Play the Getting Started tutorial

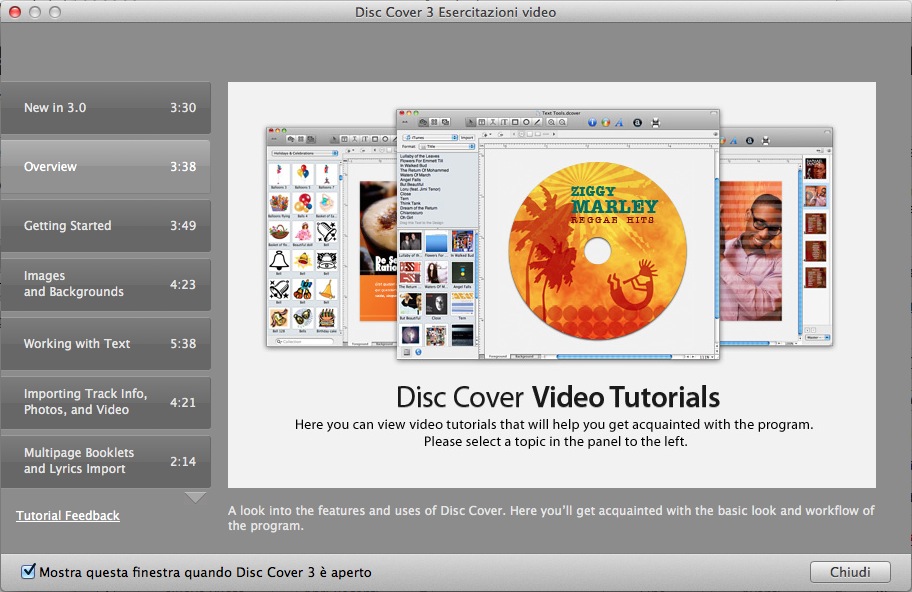point(105,226)
